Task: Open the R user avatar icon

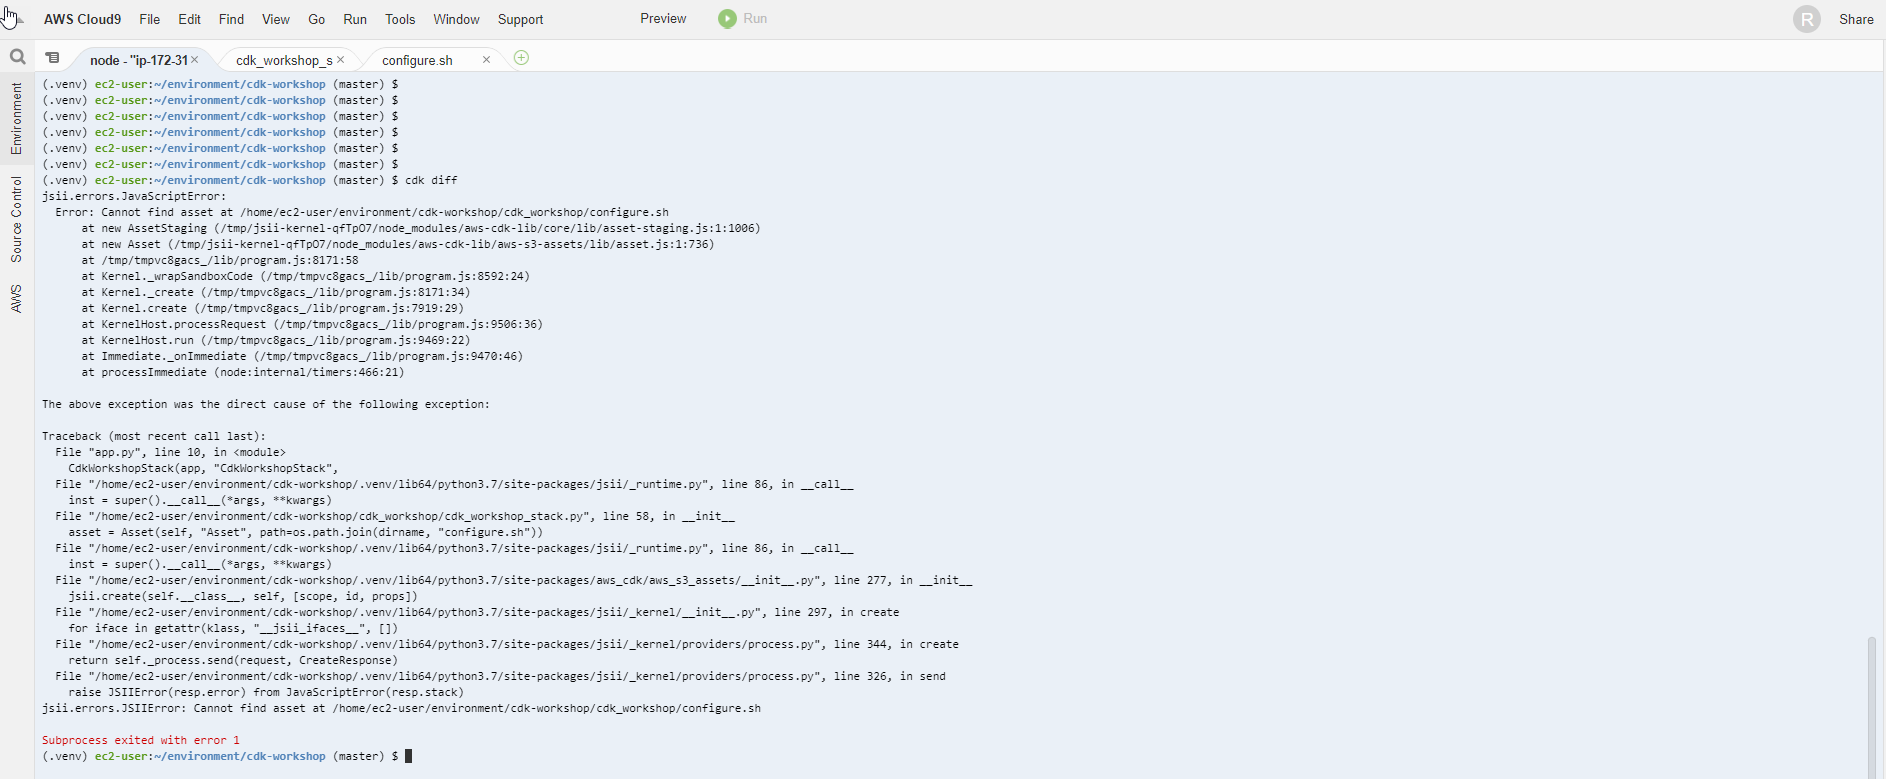Action: [1807, 19]
